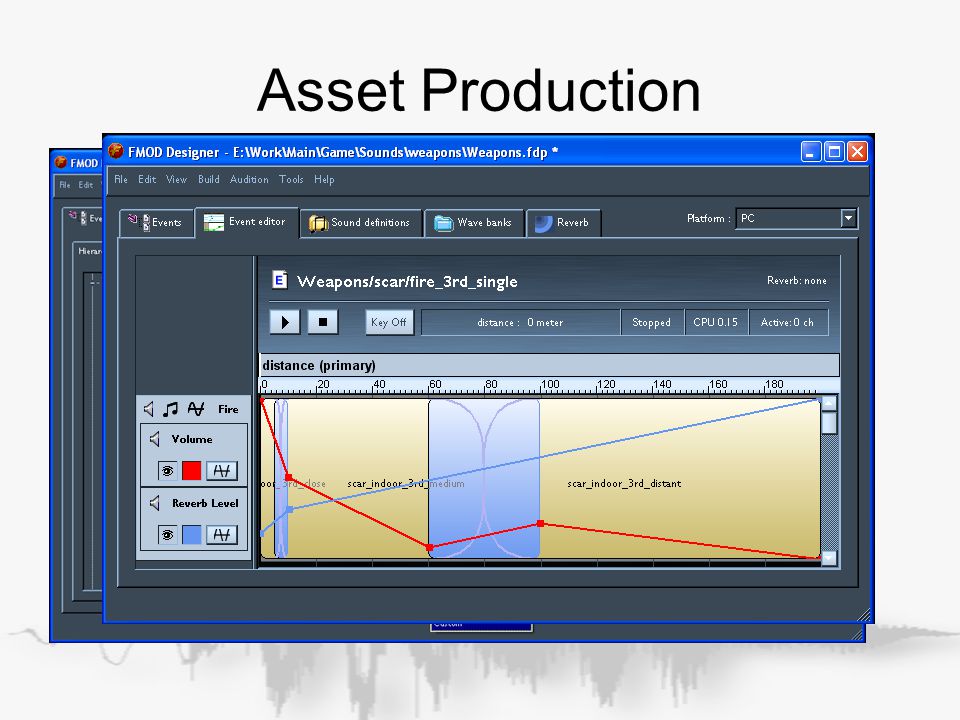960x720 pixels.
Task: Open the Build menu
Action: click(x=208, y=179)
